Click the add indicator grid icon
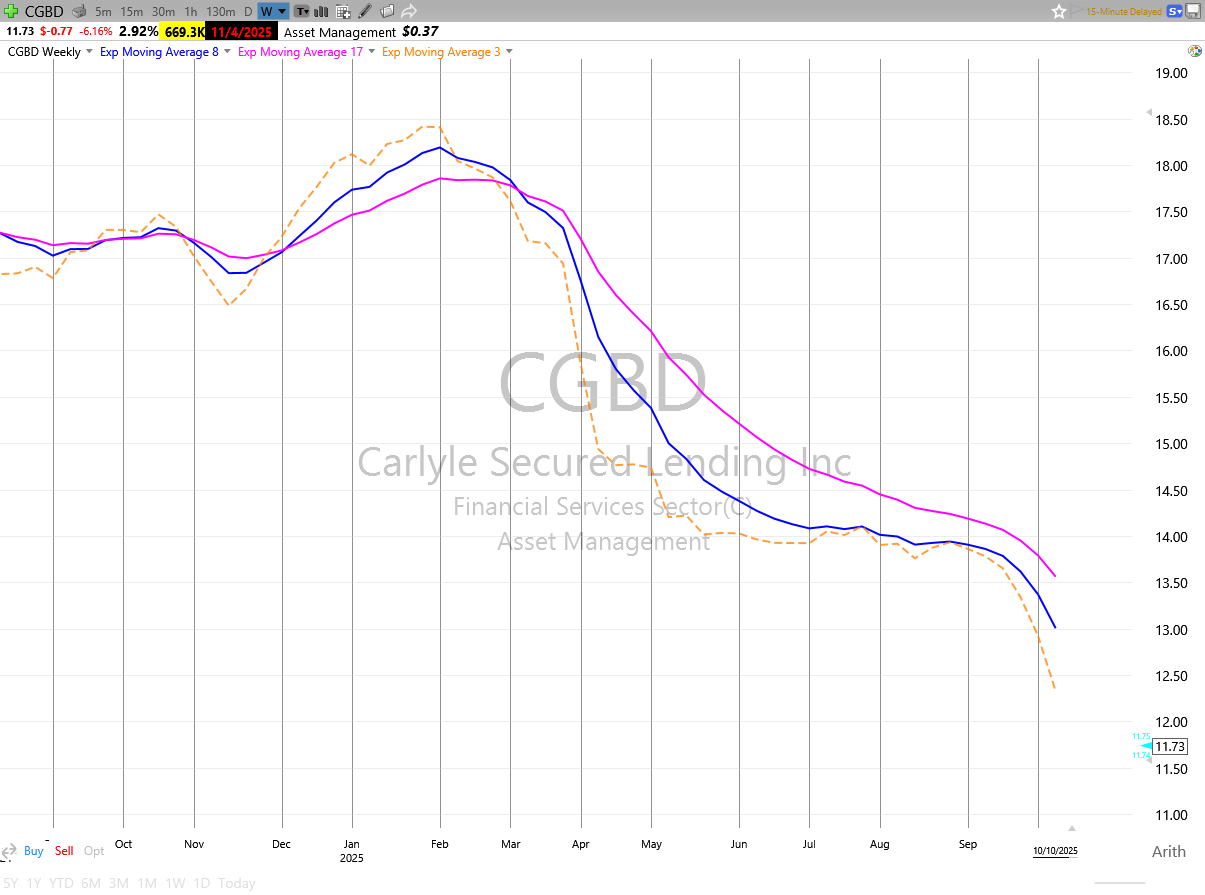 [343, 12]
